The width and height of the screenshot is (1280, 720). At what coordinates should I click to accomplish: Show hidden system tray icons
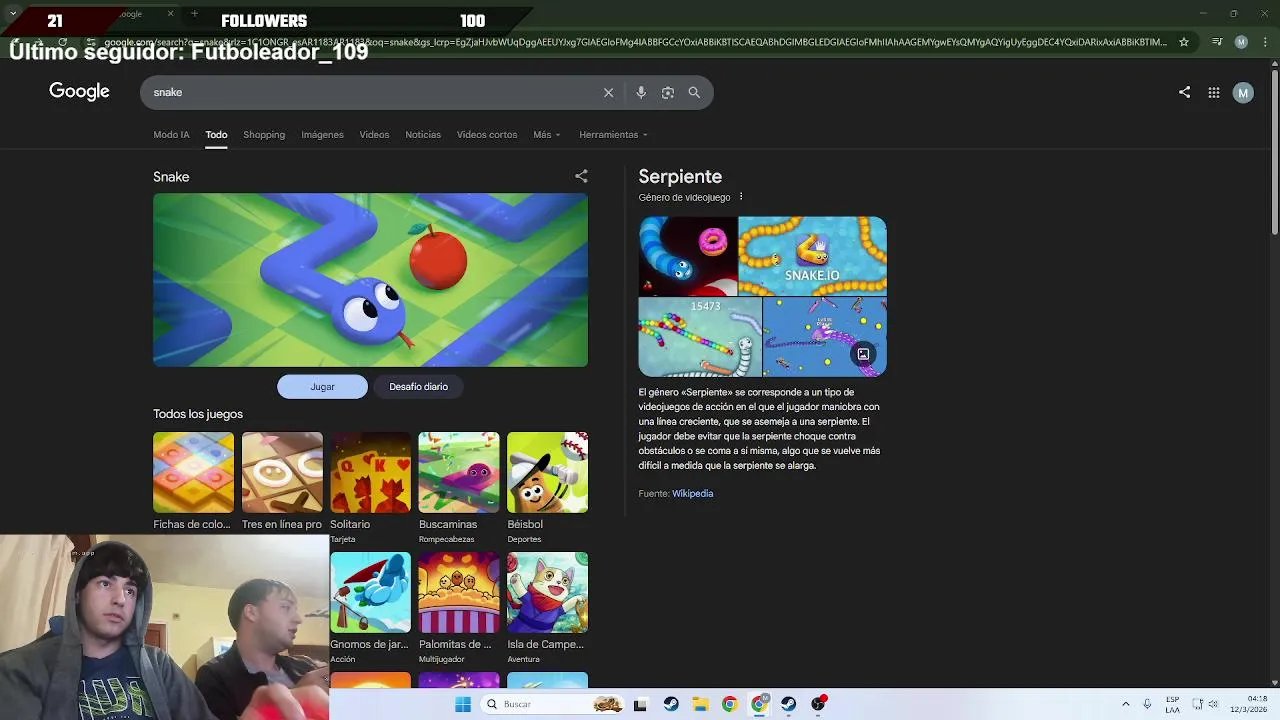[1125, 704]
